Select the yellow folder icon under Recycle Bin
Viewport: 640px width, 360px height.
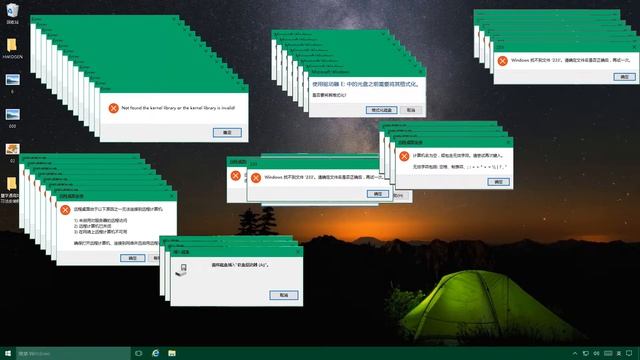12,45
